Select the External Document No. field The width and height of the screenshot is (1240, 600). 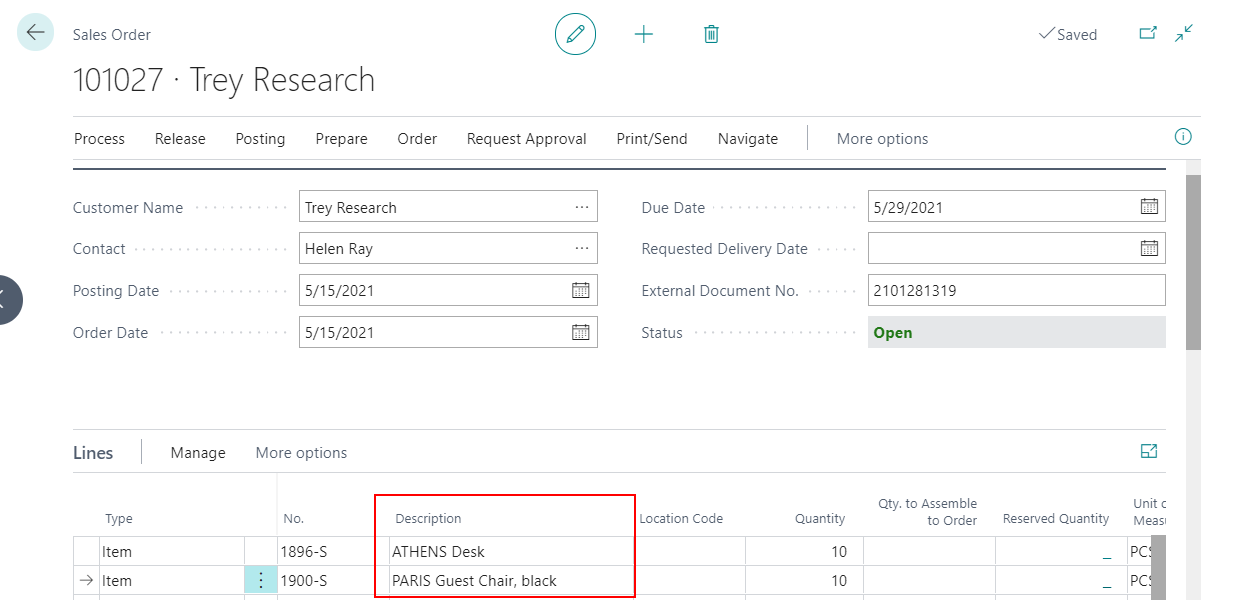pyautogui.click(x=1015, y=290)
